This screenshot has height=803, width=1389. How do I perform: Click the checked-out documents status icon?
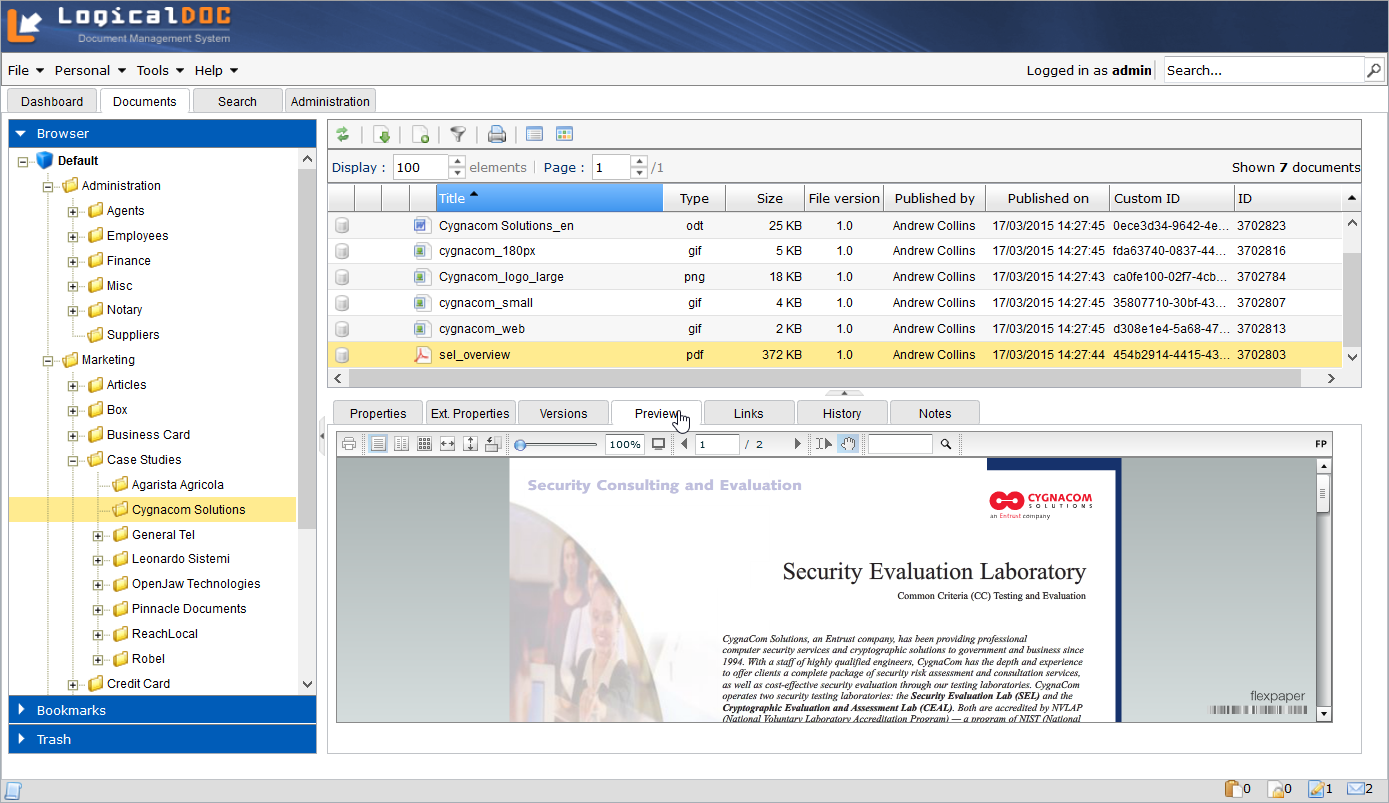click(1316, 789)
